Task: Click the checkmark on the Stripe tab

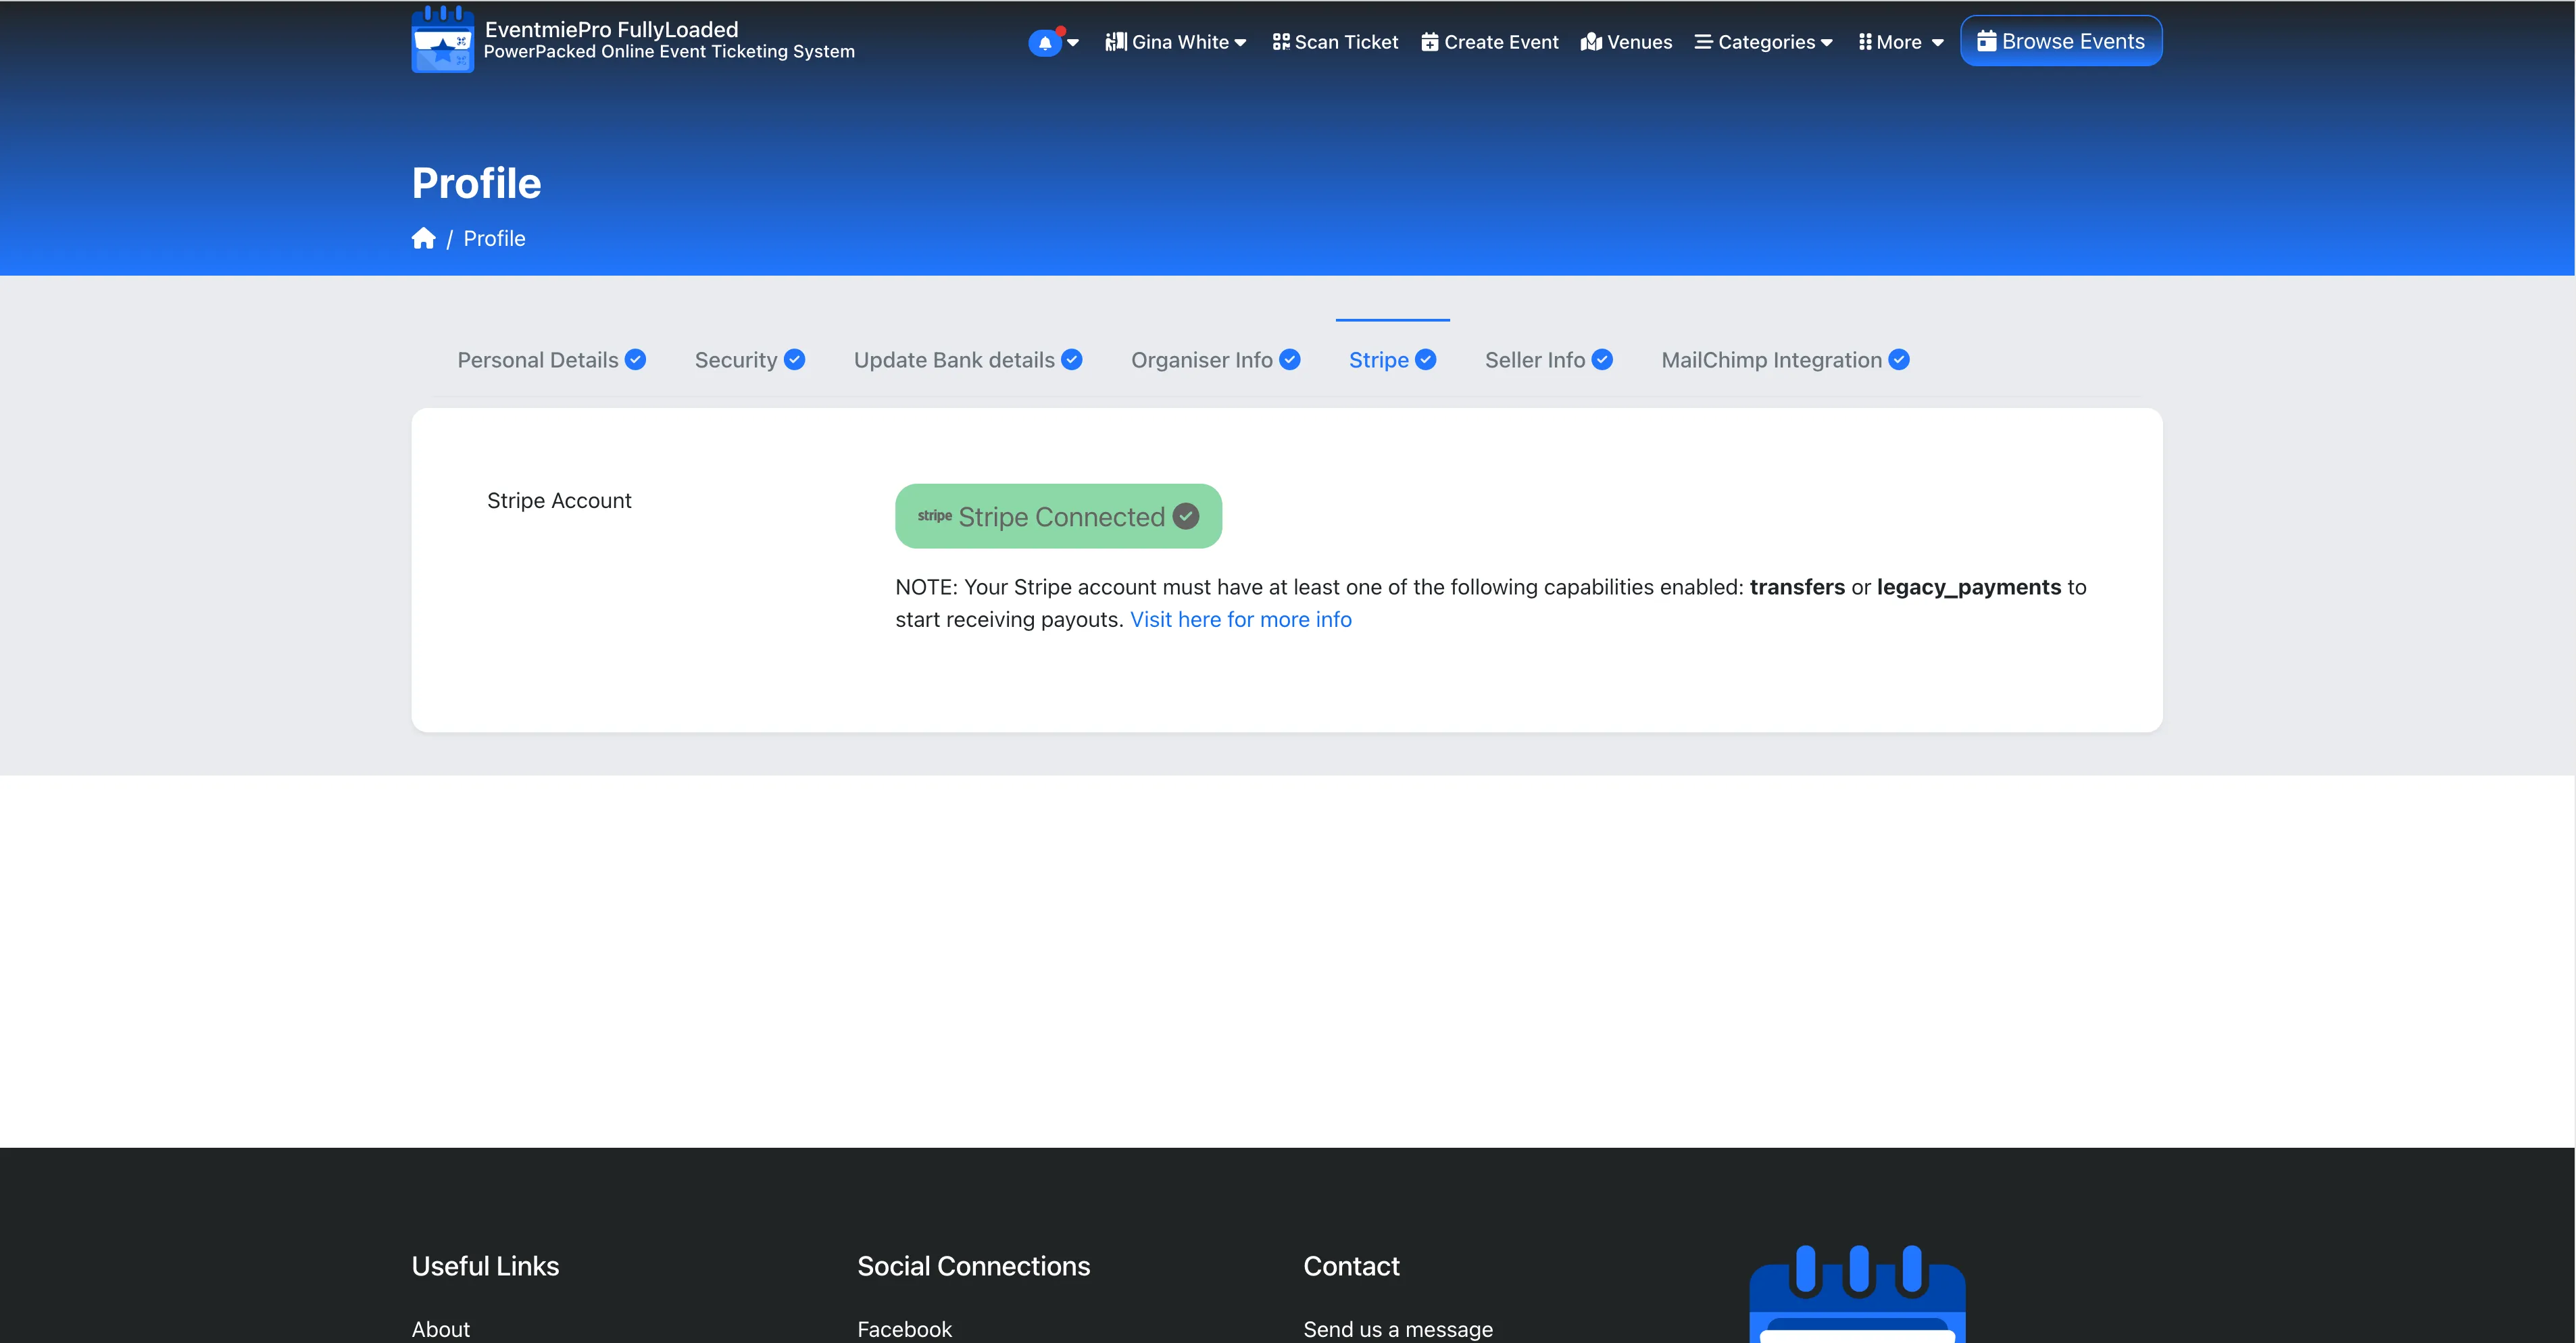Action: [1426, 359]
